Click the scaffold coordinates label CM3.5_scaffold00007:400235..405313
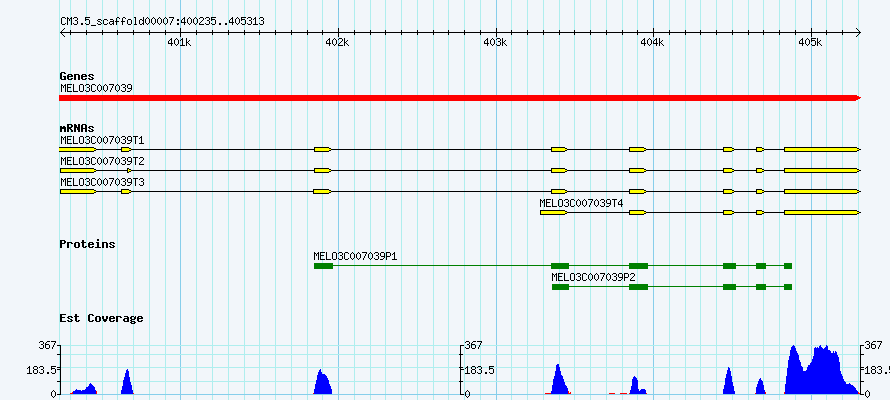The height and width of the screenshot is (400, 890). [x=162, y=22]
